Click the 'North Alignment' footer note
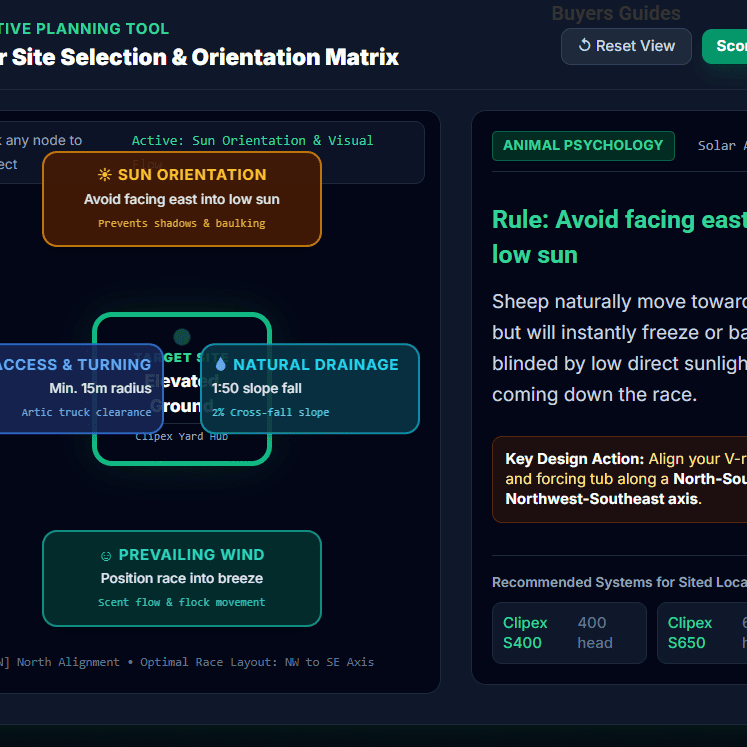The width and height of the screenshot is (747, 747). pyautogui.click(x=68, y=662)
